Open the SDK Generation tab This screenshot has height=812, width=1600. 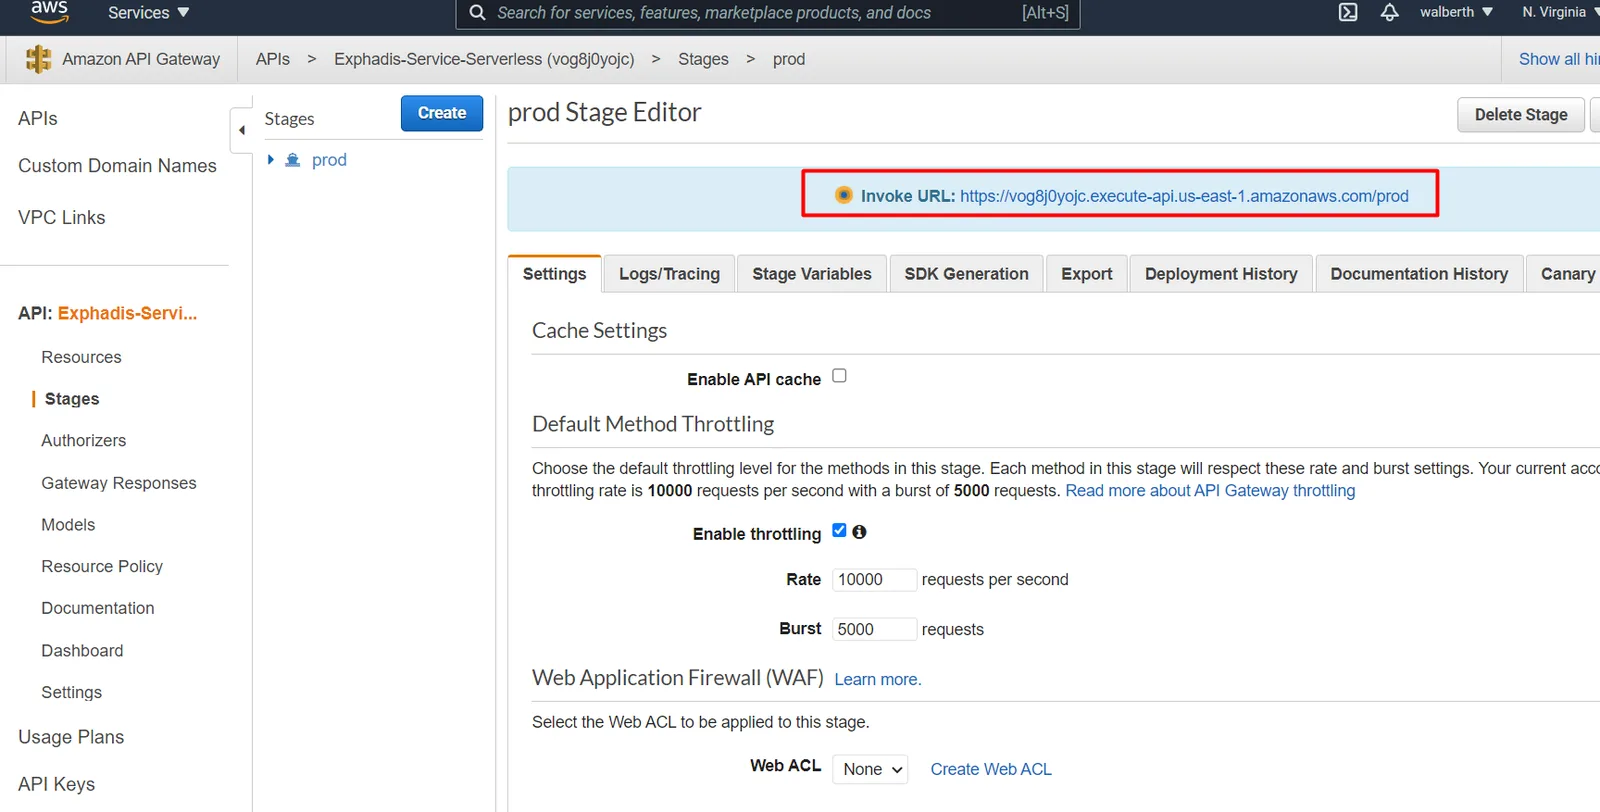(966, 274)
